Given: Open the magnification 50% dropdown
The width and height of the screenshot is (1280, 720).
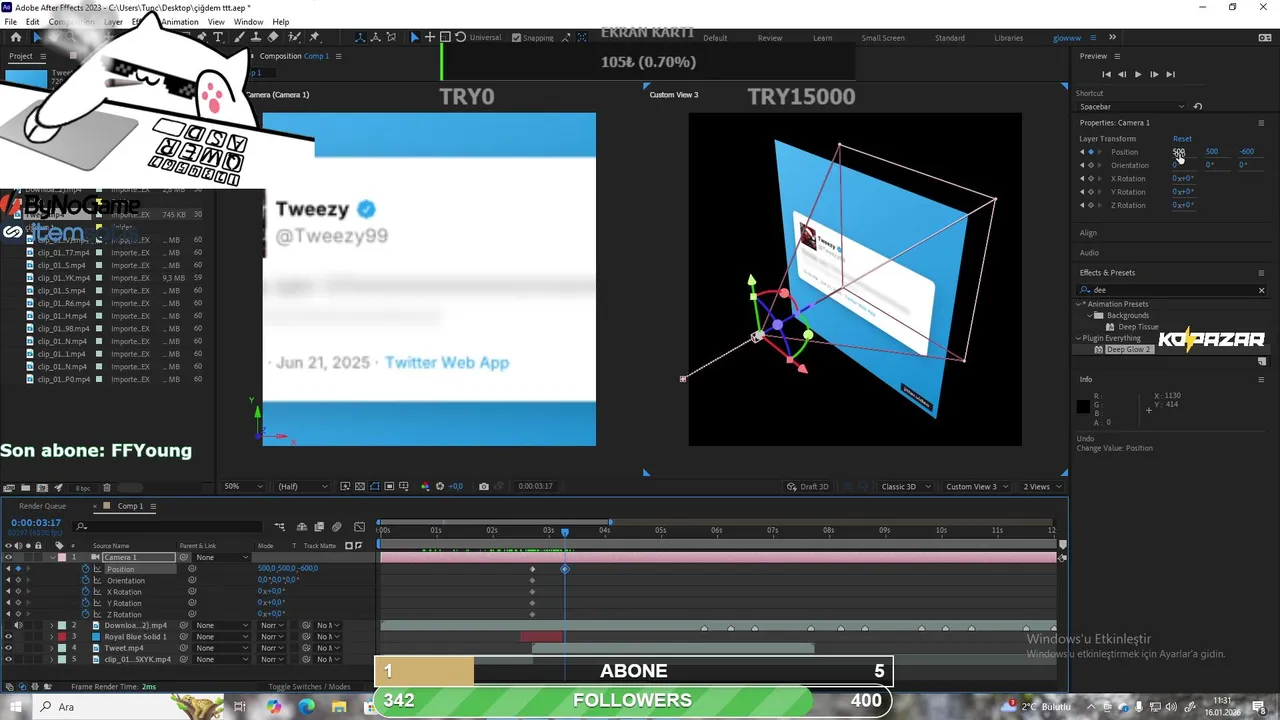Looking at the screenshot, I should pyautogui.click(x=243, y=487).
